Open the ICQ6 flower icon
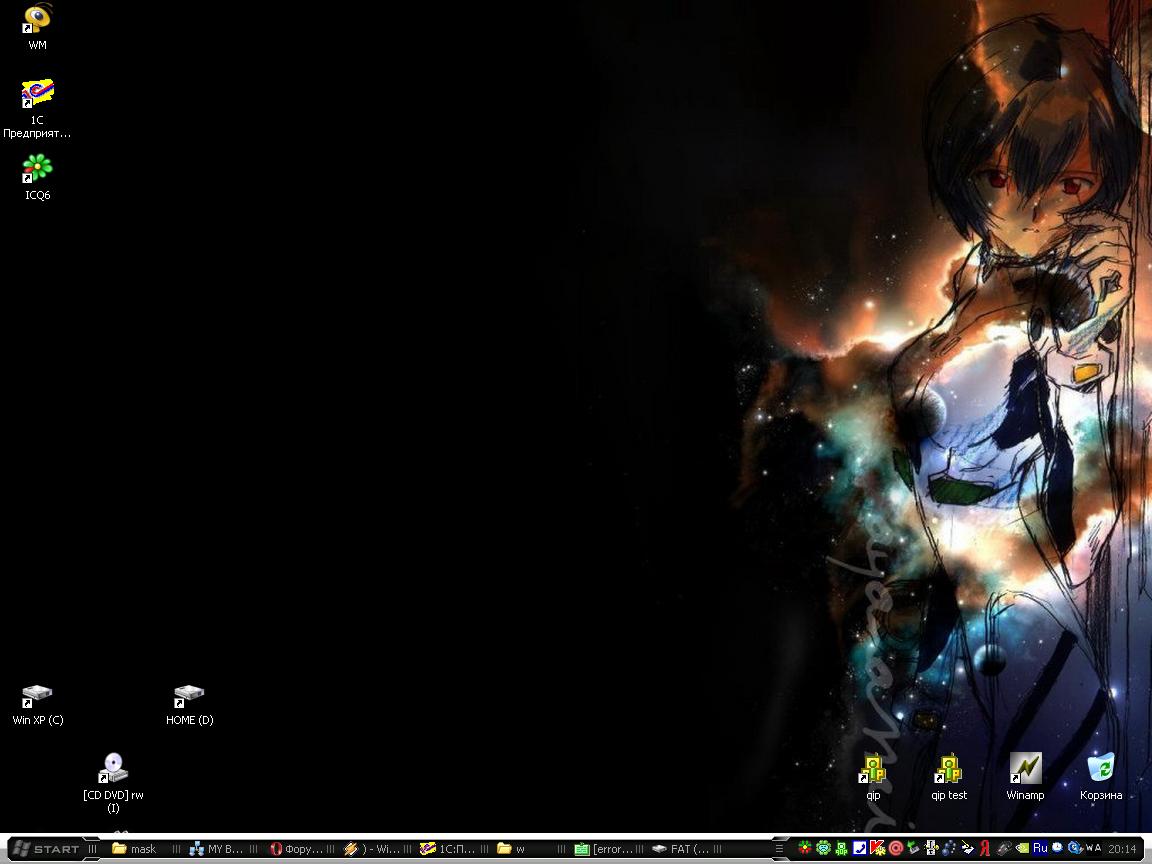The width and height of the screenshot is (1152, 864). click(x=37, y=169)
